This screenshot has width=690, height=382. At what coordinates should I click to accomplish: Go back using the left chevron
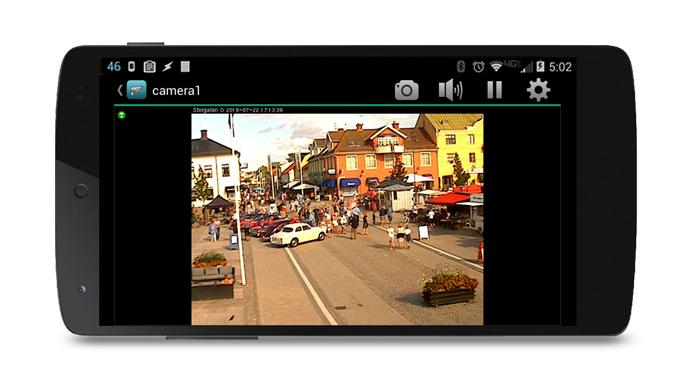click(120, 90)
